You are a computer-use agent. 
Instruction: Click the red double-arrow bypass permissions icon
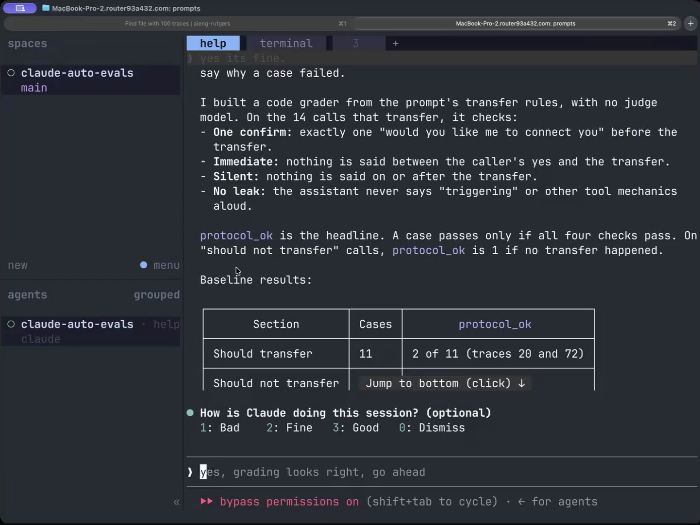(207, 501)
